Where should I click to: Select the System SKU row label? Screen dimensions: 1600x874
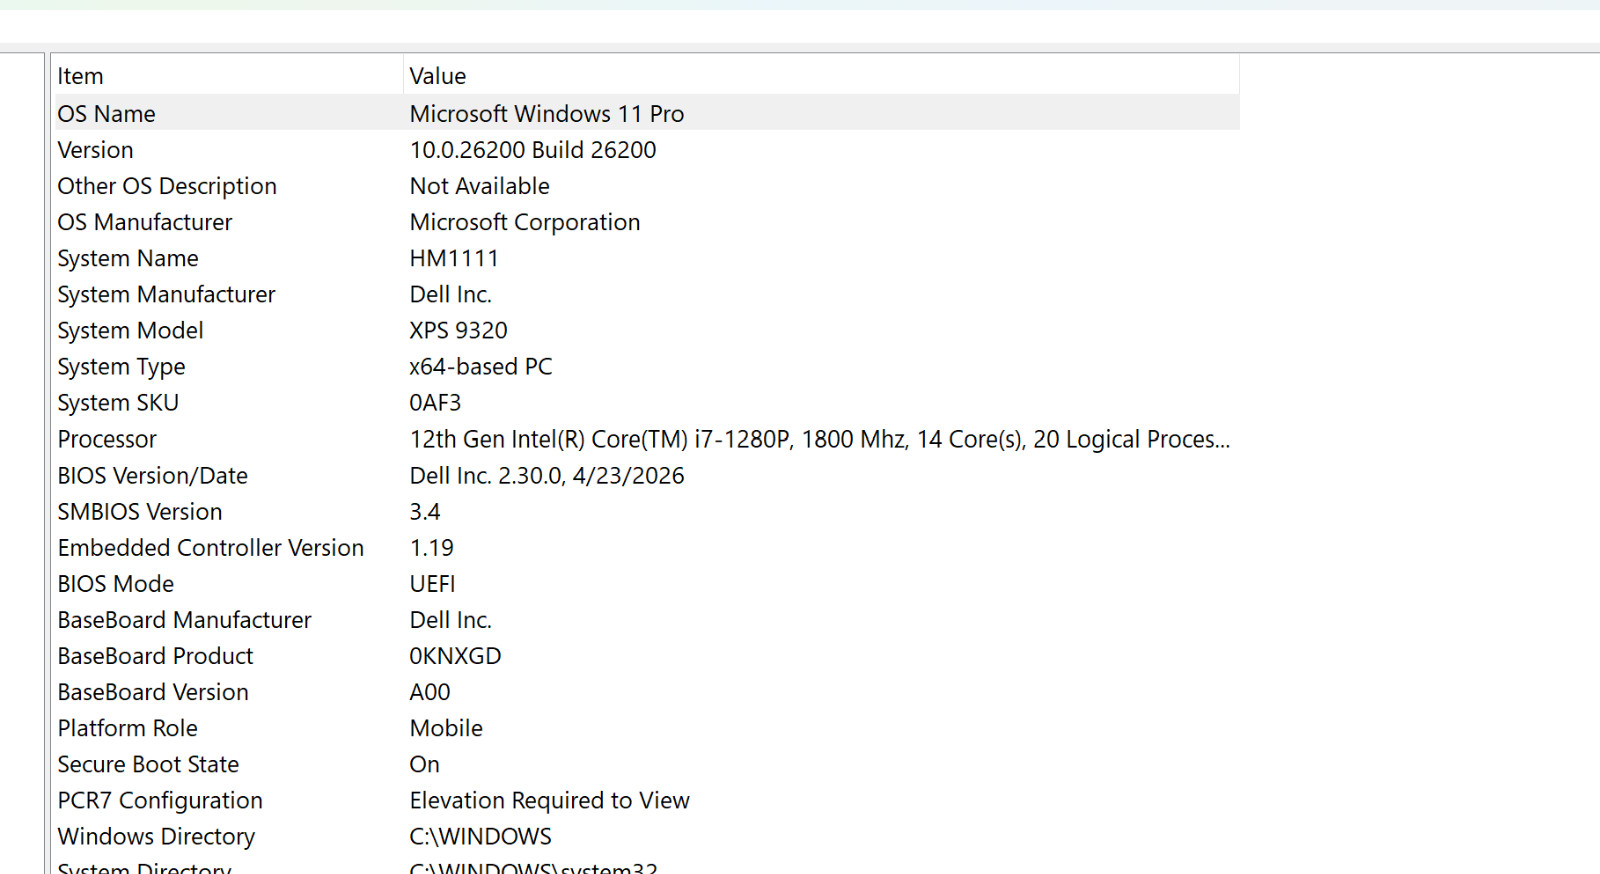[118, 402]
